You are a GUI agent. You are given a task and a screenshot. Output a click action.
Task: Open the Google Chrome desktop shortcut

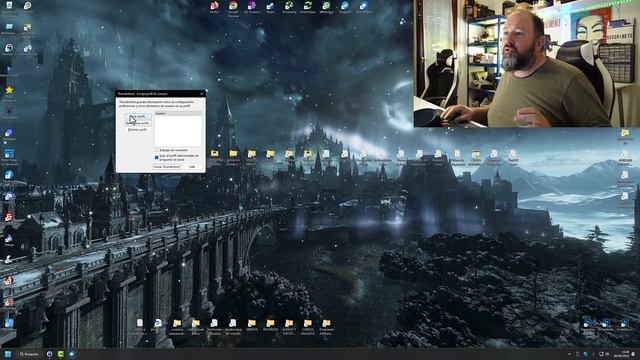[x=233, y=8]
